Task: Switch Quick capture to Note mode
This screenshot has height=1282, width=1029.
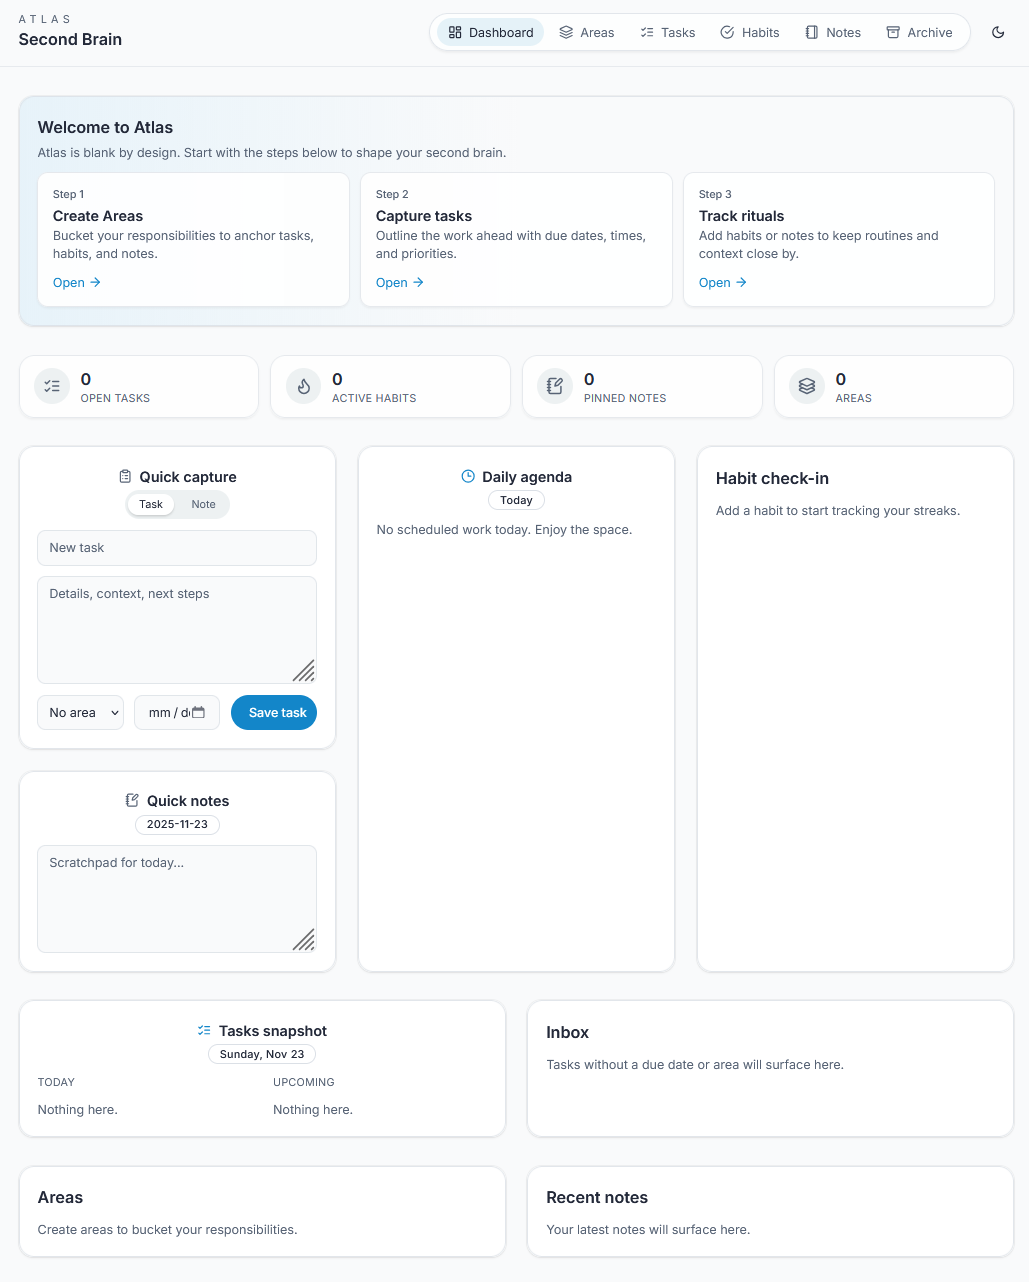Action: point(203,504)
